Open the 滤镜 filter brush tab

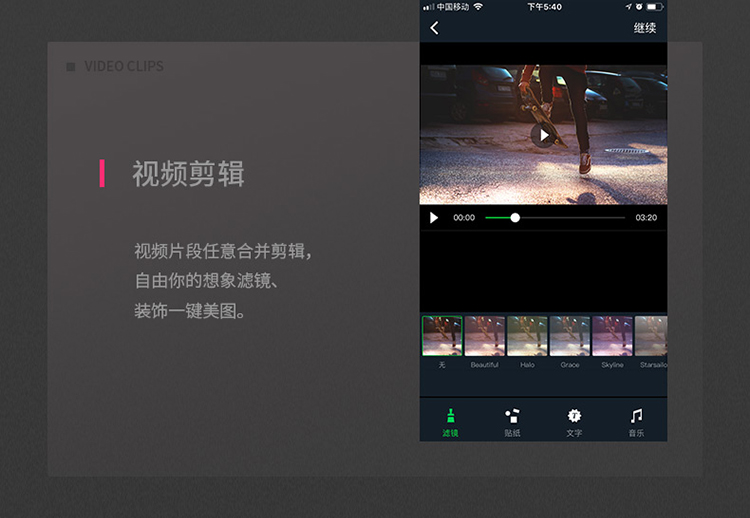[x=450, y=422]
